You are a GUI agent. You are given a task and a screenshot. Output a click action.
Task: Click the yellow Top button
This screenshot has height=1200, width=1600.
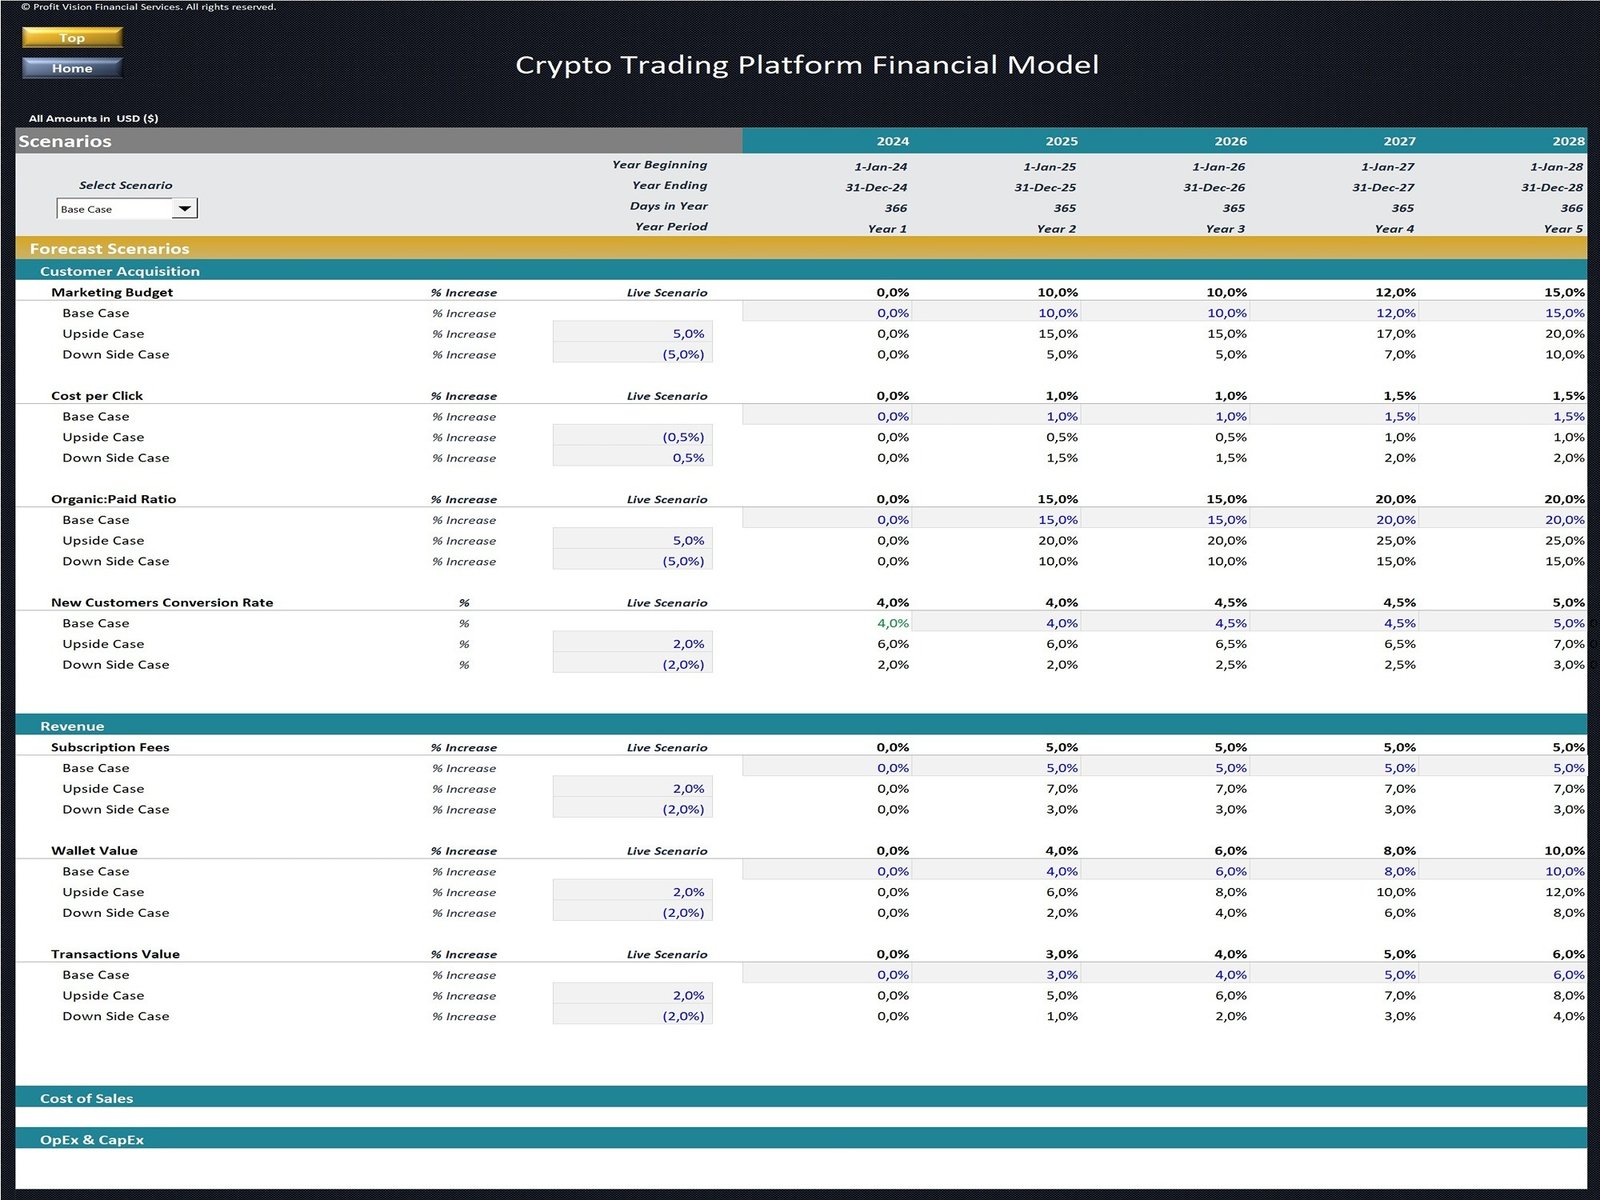(72, 38)
